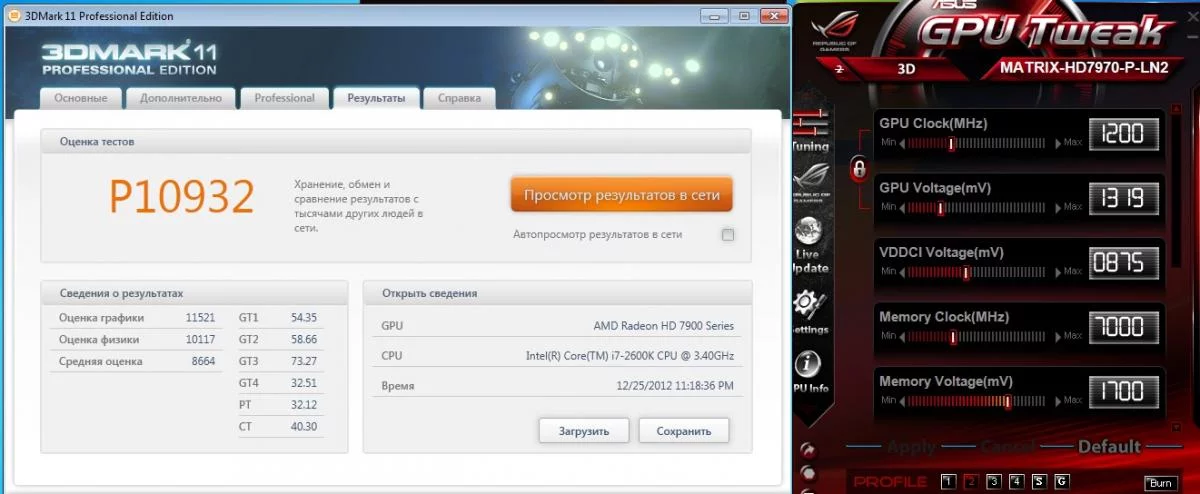Click 3DMark 11 title bar window icon
Image resolution: width=1200 pixels, height=494 pixels.
14,16
